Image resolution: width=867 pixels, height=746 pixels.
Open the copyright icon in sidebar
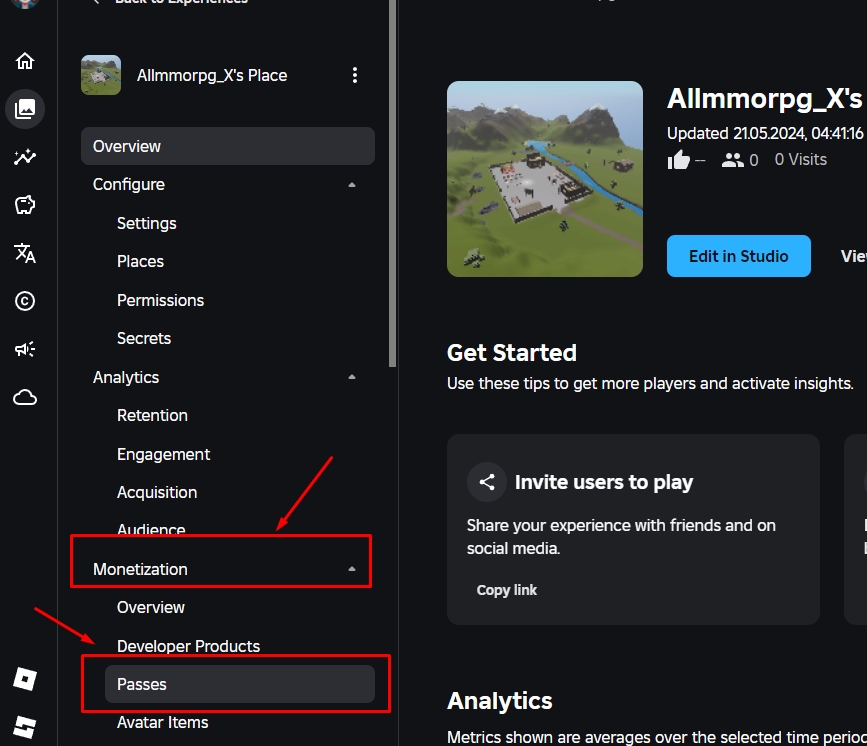point(25,301)
